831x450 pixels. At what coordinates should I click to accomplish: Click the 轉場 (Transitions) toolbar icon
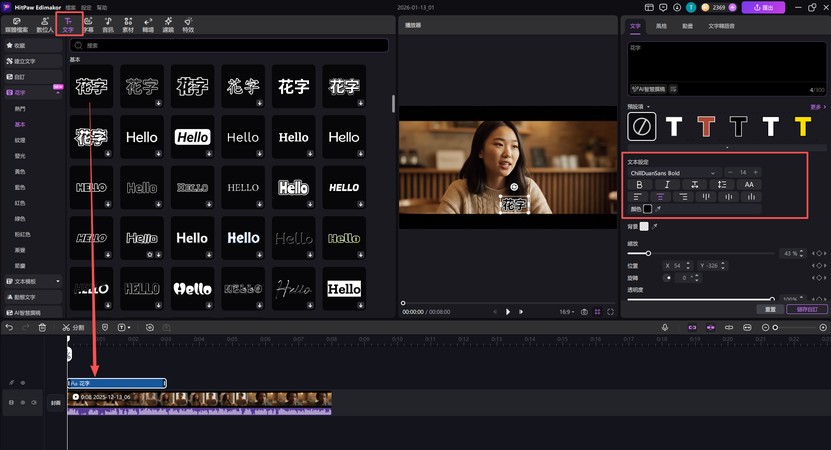coord(149,24)
